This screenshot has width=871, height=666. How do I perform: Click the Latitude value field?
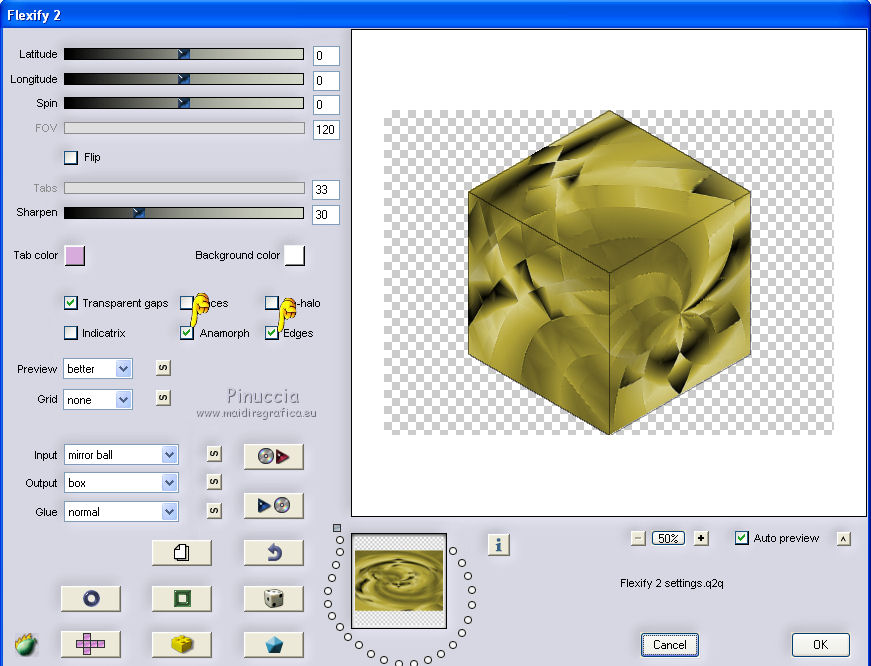[326, 56]
